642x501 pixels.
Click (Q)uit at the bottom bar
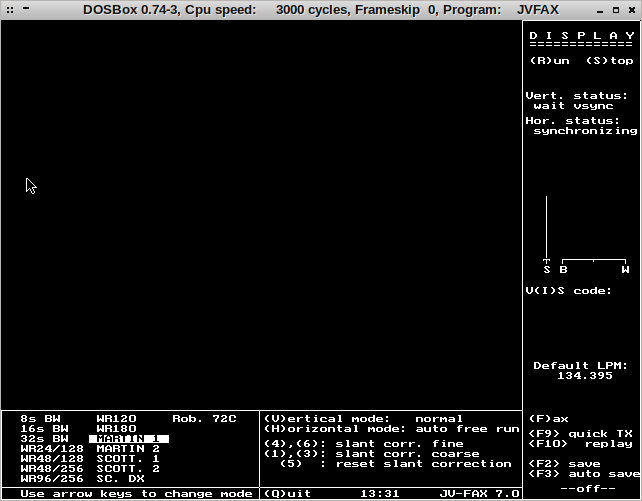pos(287,494)
